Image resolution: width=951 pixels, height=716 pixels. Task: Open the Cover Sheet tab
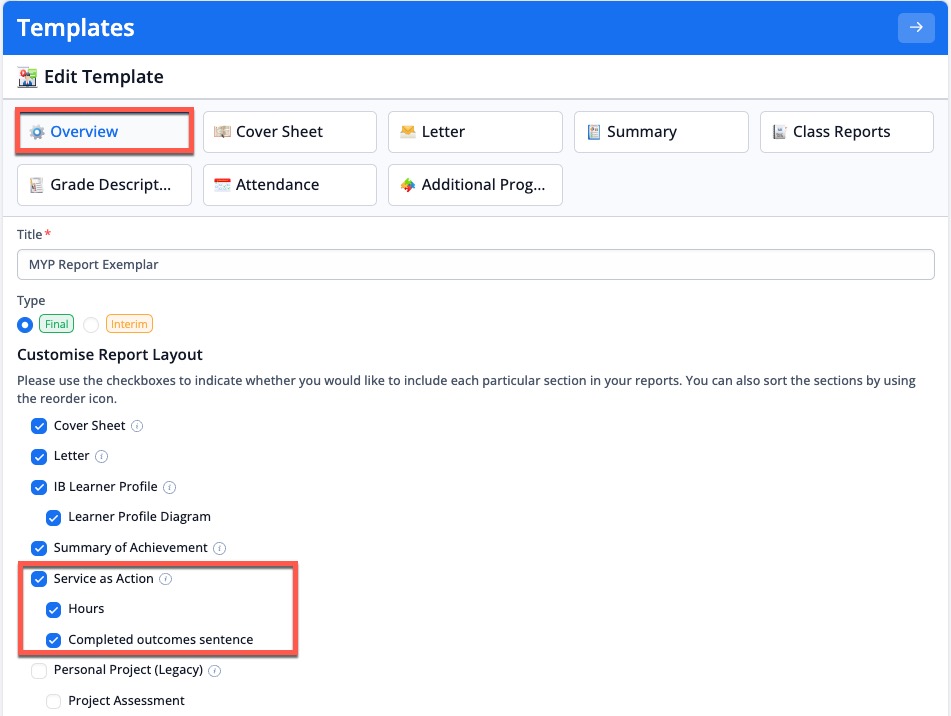tap(289, 132)
